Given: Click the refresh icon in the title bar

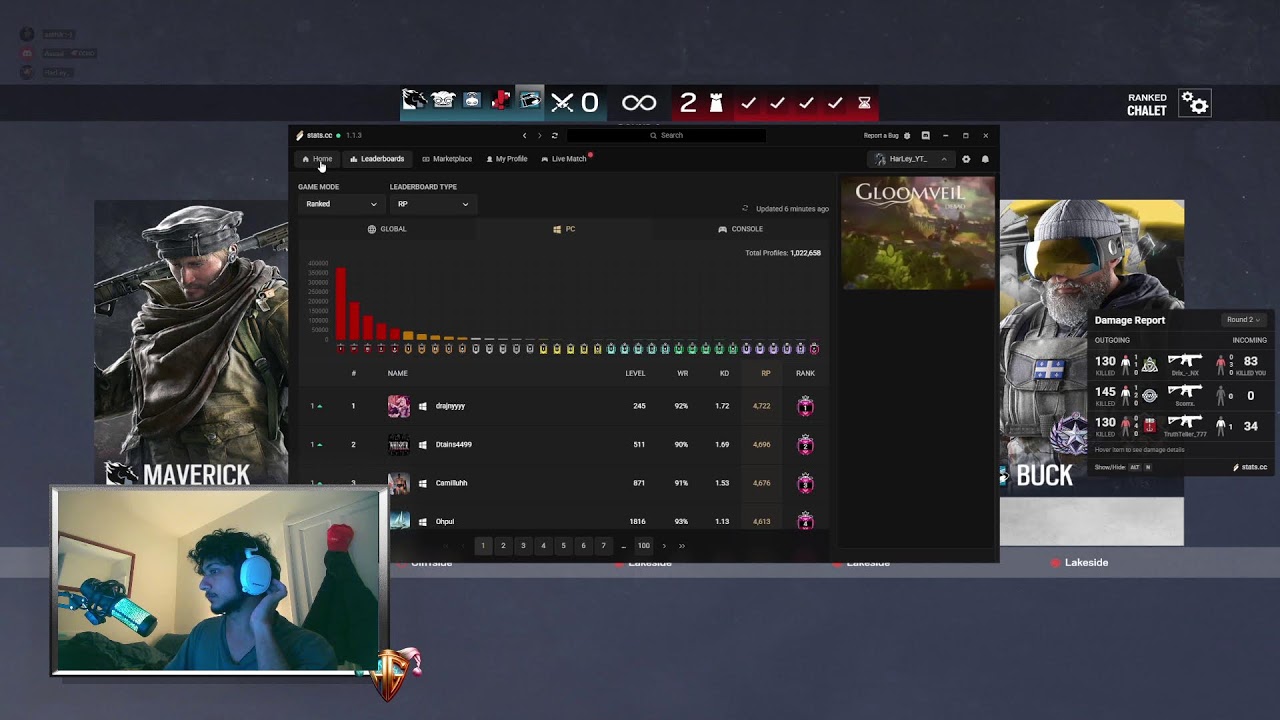Looking at the screenshot, I should (x=555, y=135).
